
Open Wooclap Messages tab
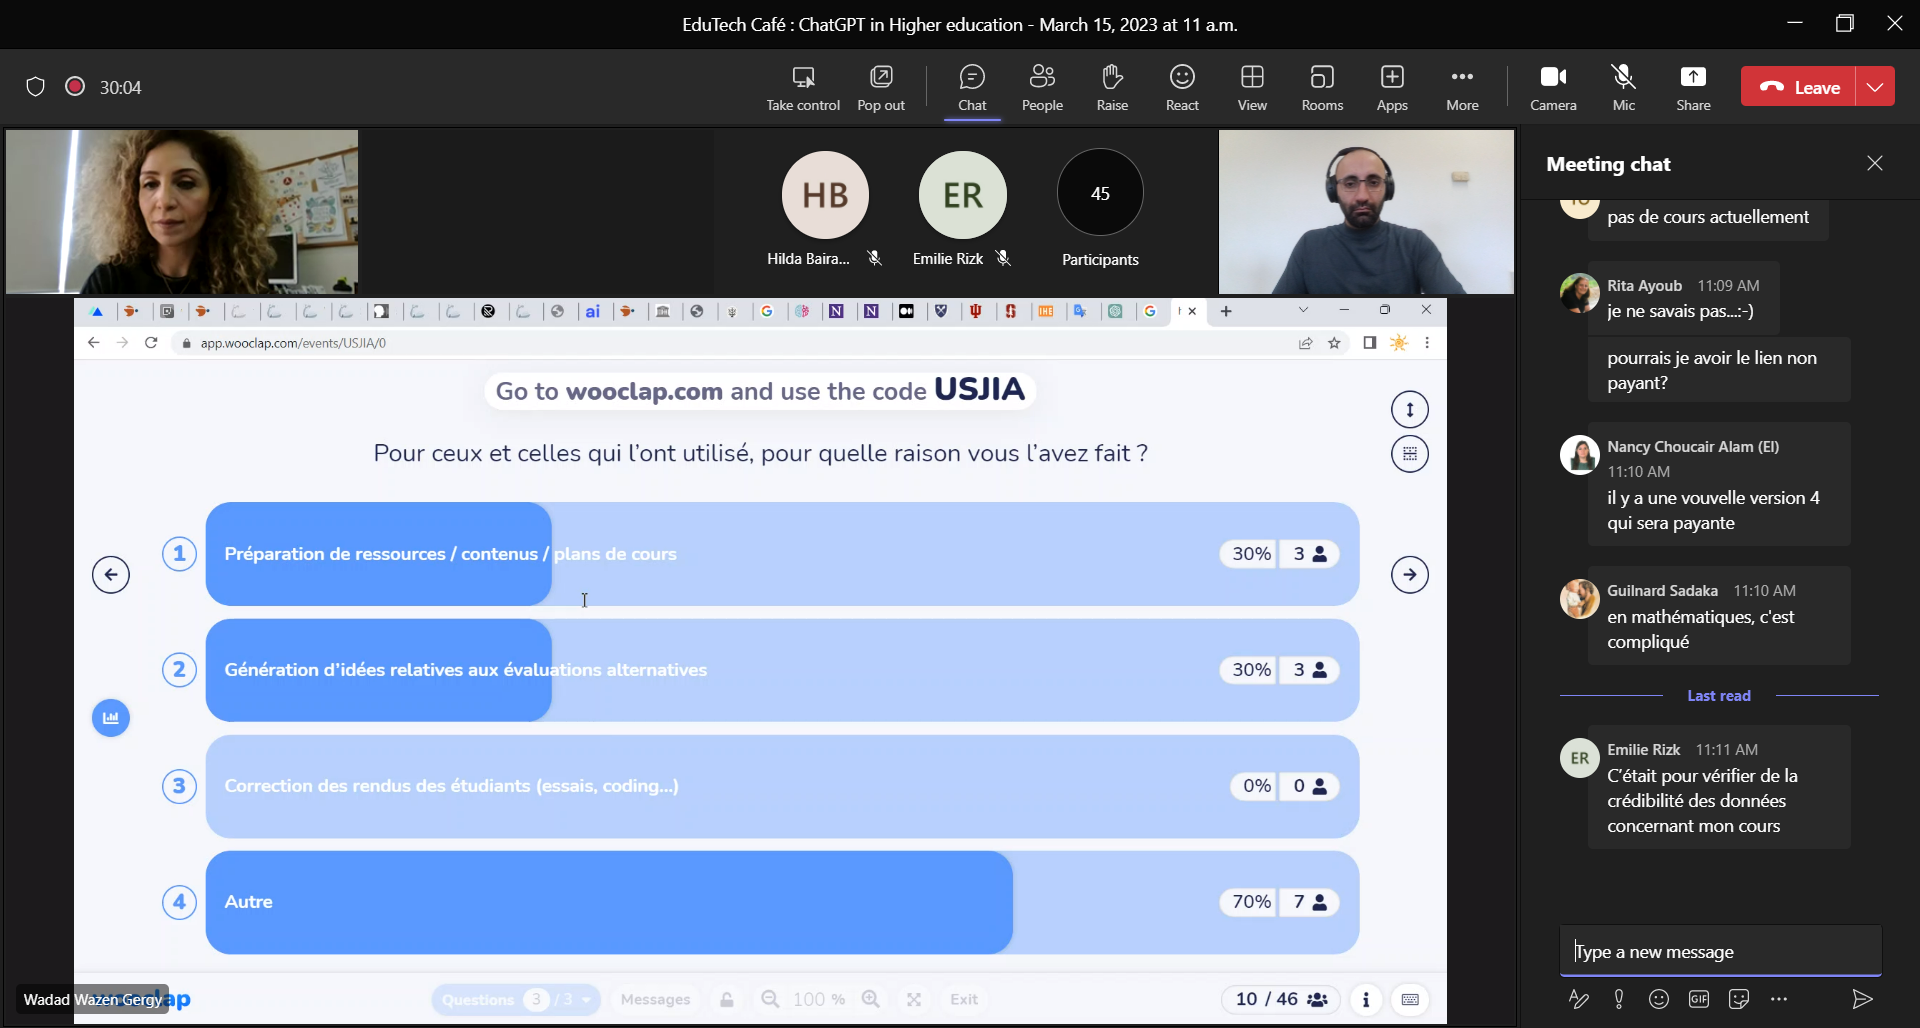click(655, 999)
